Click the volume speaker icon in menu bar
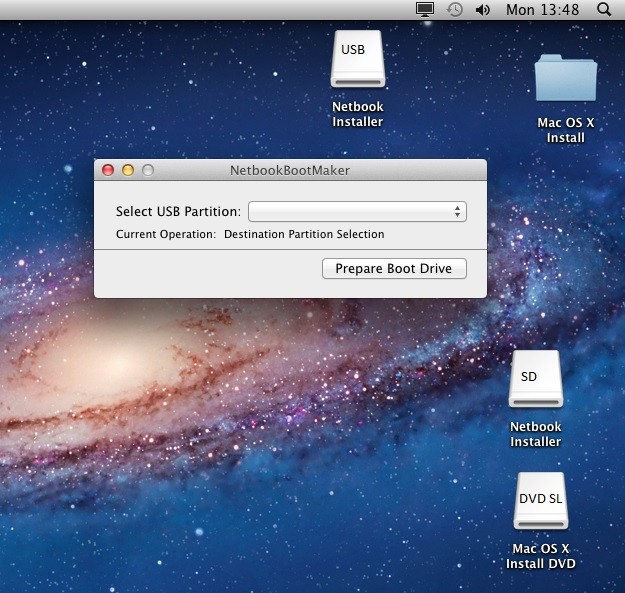The height and width of the screenshot is (593, 625). tap(483, 10)
